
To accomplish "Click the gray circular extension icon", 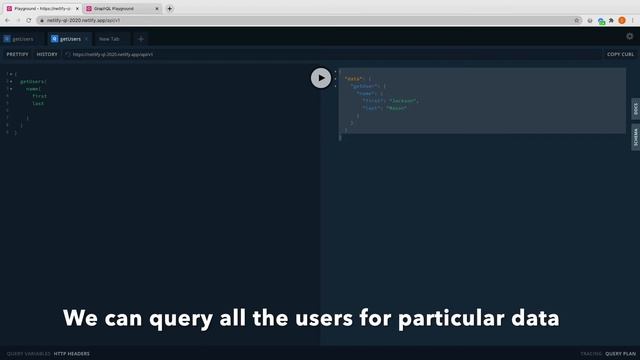I will pos(590,20).
